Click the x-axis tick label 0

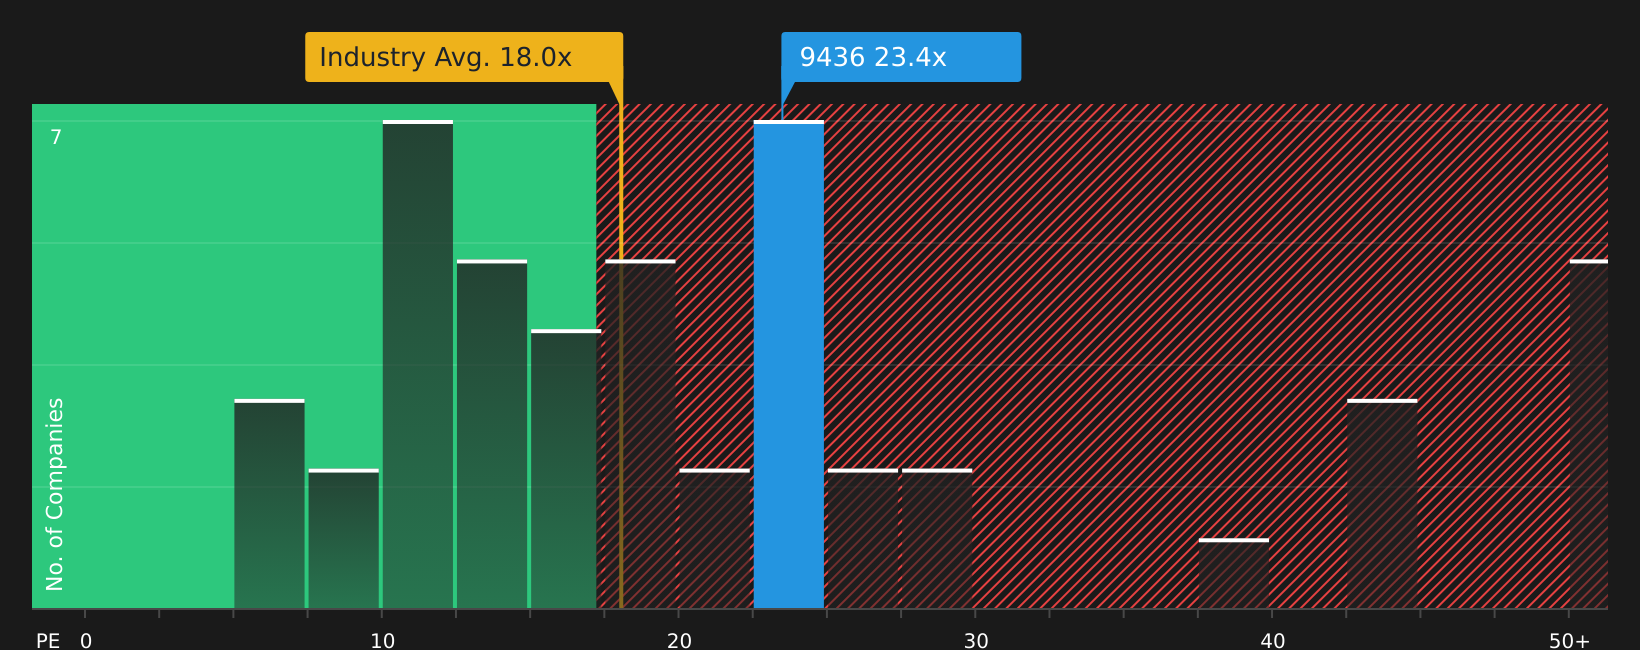(86, 641)
